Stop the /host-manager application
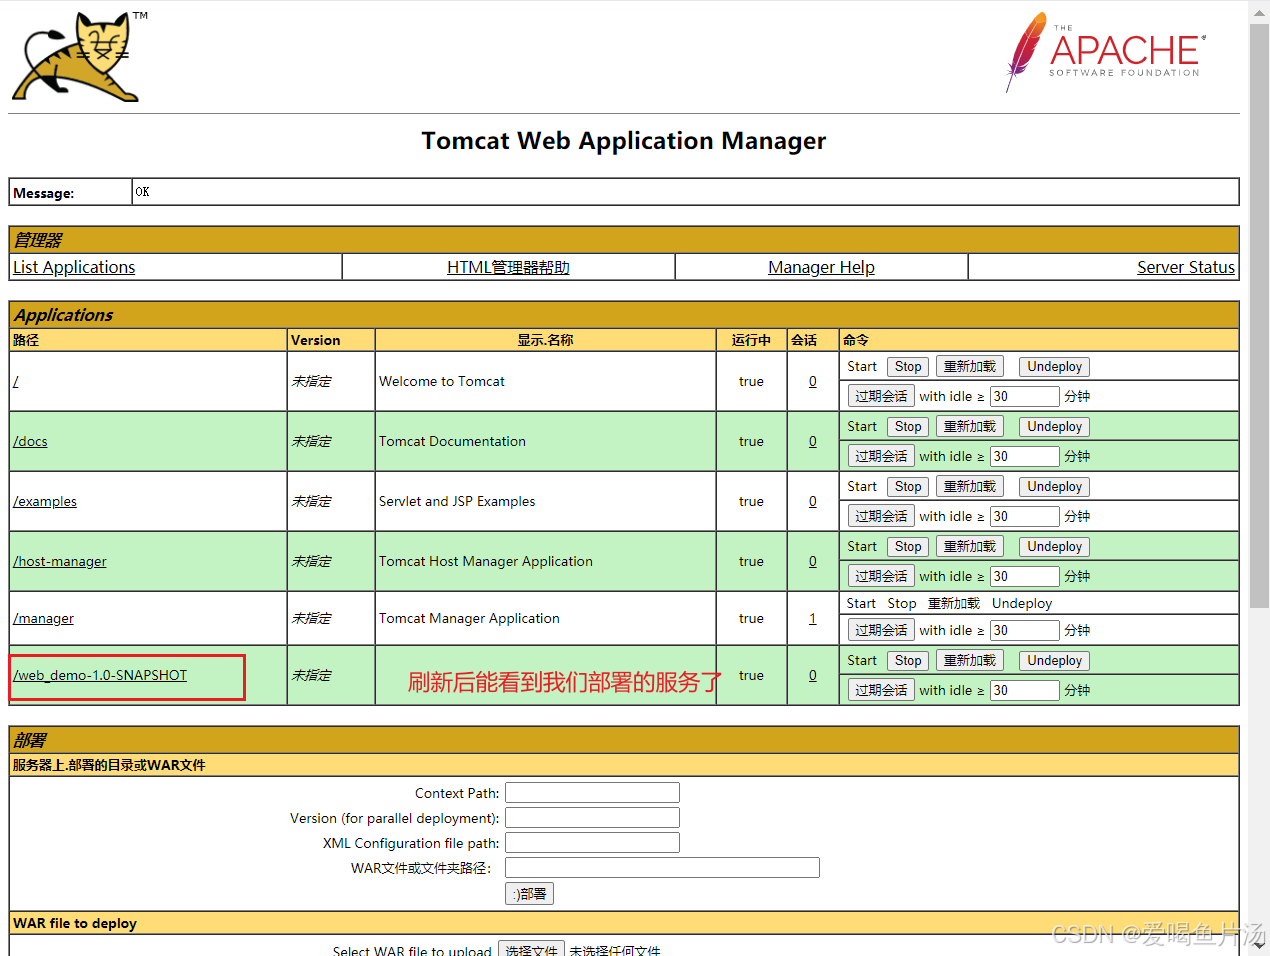Viewport: 1270px width, 956px height. [x=908, y=547]
